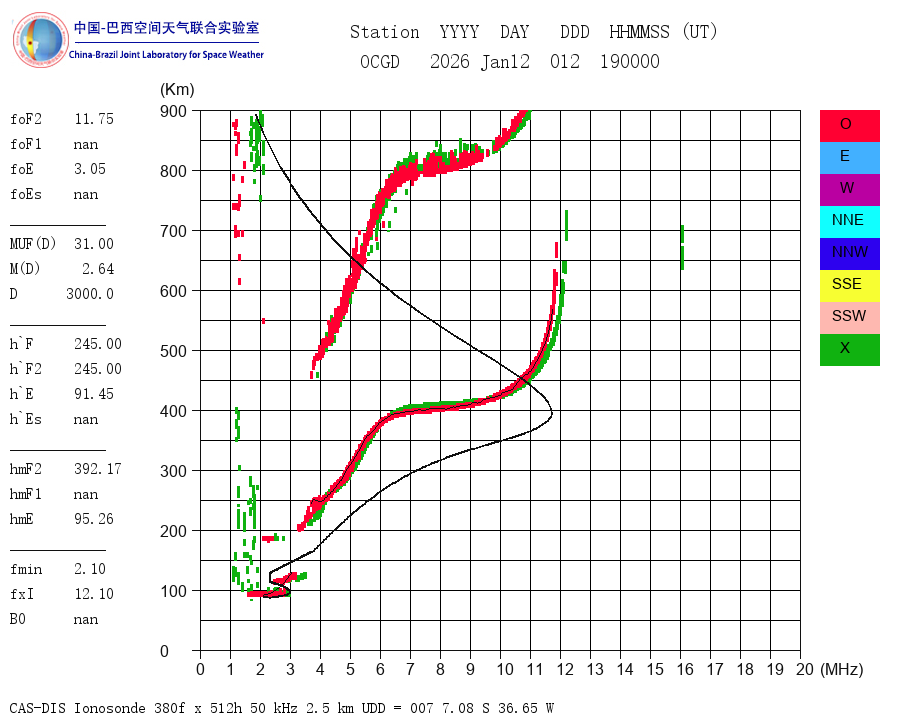Image resolution: width=900 pixels, height=720 pixels.
Task: Click the (Km) axis unit label
Action: (177, 90)
